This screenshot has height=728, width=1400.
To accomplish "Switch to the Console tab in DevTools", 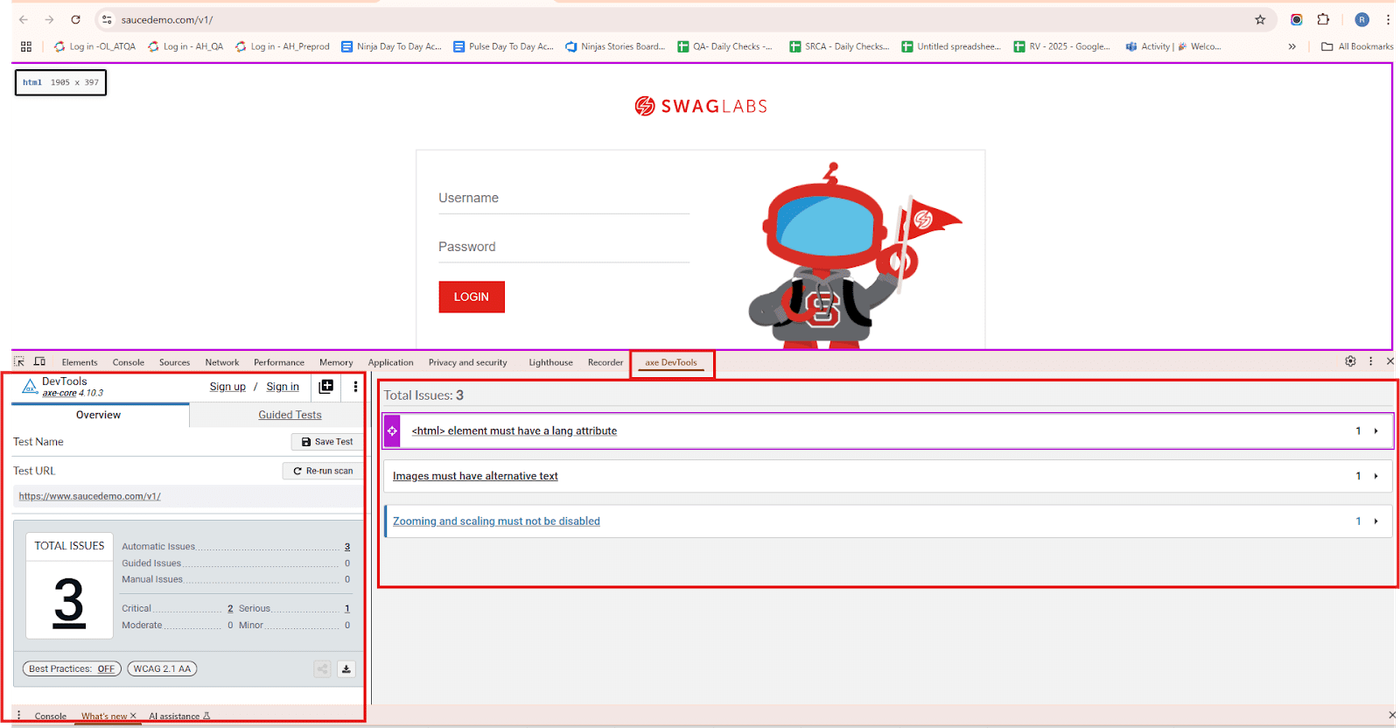I will pyautogui.click(x=128, y=362).
